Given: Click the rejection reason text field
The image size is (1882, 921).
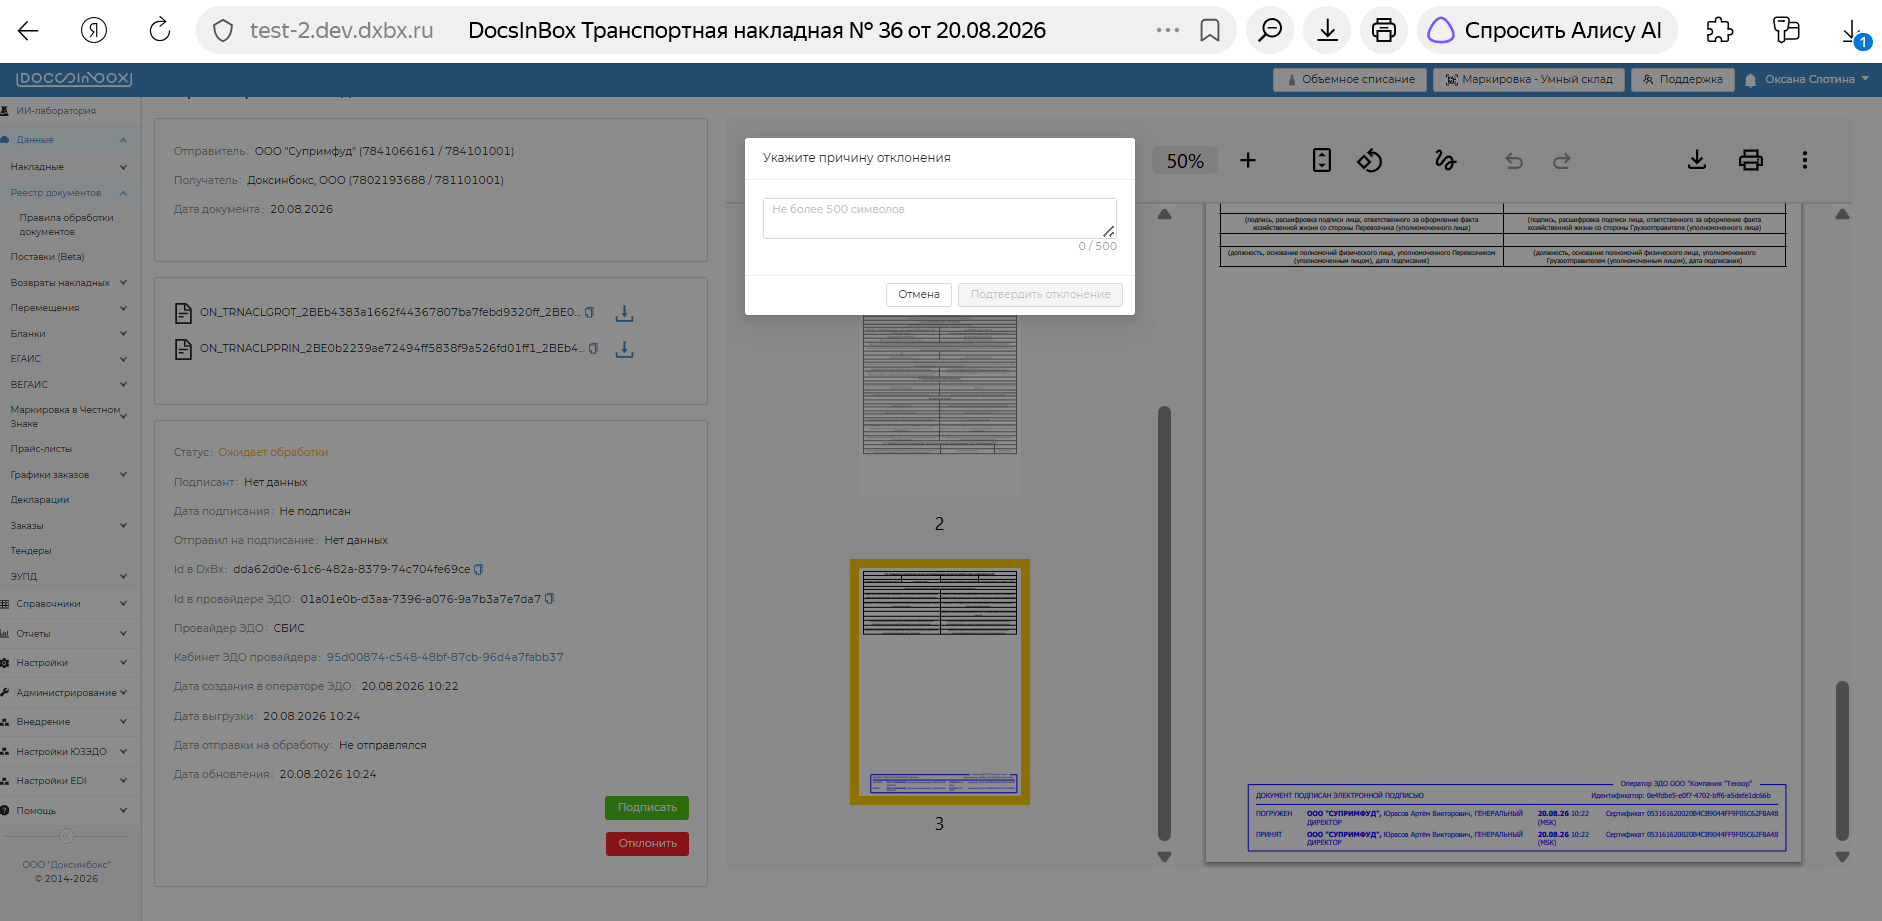Looking at the screenshot, I should pos(939,218).
